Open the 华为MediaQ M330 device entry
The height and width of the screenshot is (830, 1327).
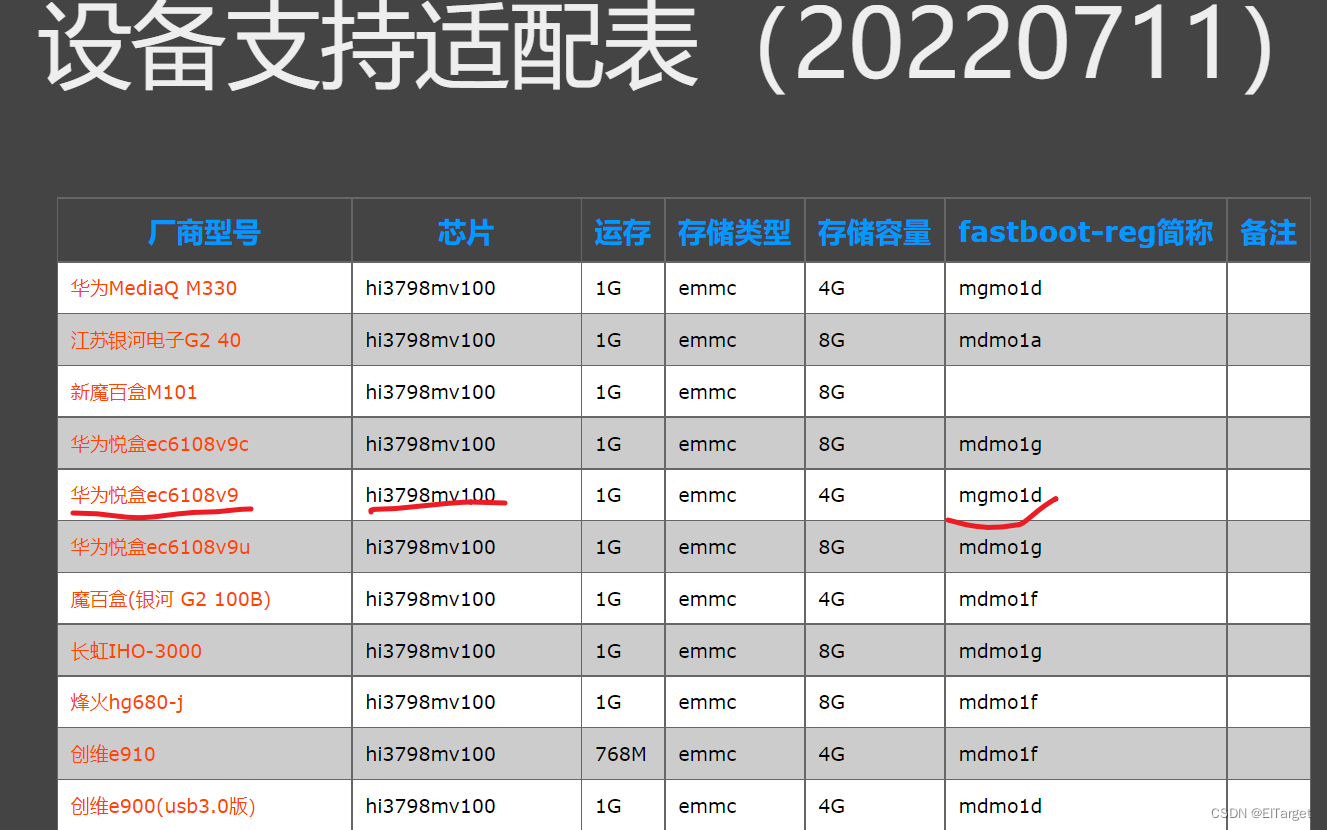[154, 289]
